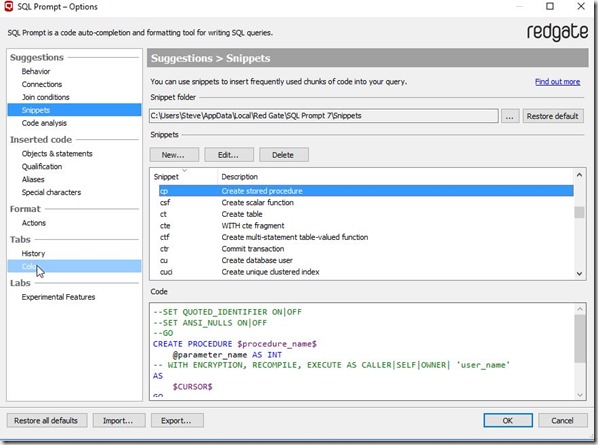
Task: Close the SQL Prompt Options window
Action: coord(581,6)
